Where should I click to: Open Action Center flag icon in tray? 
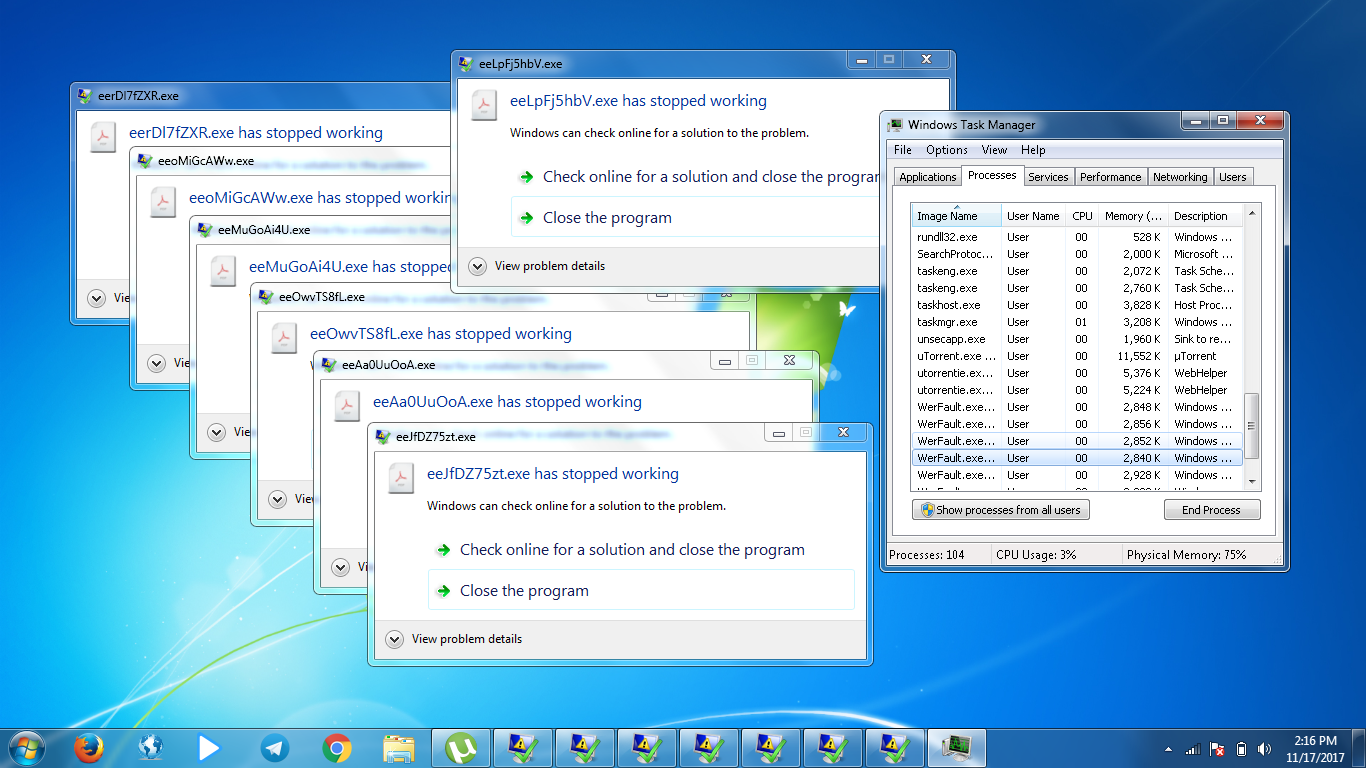point(1217,749)
